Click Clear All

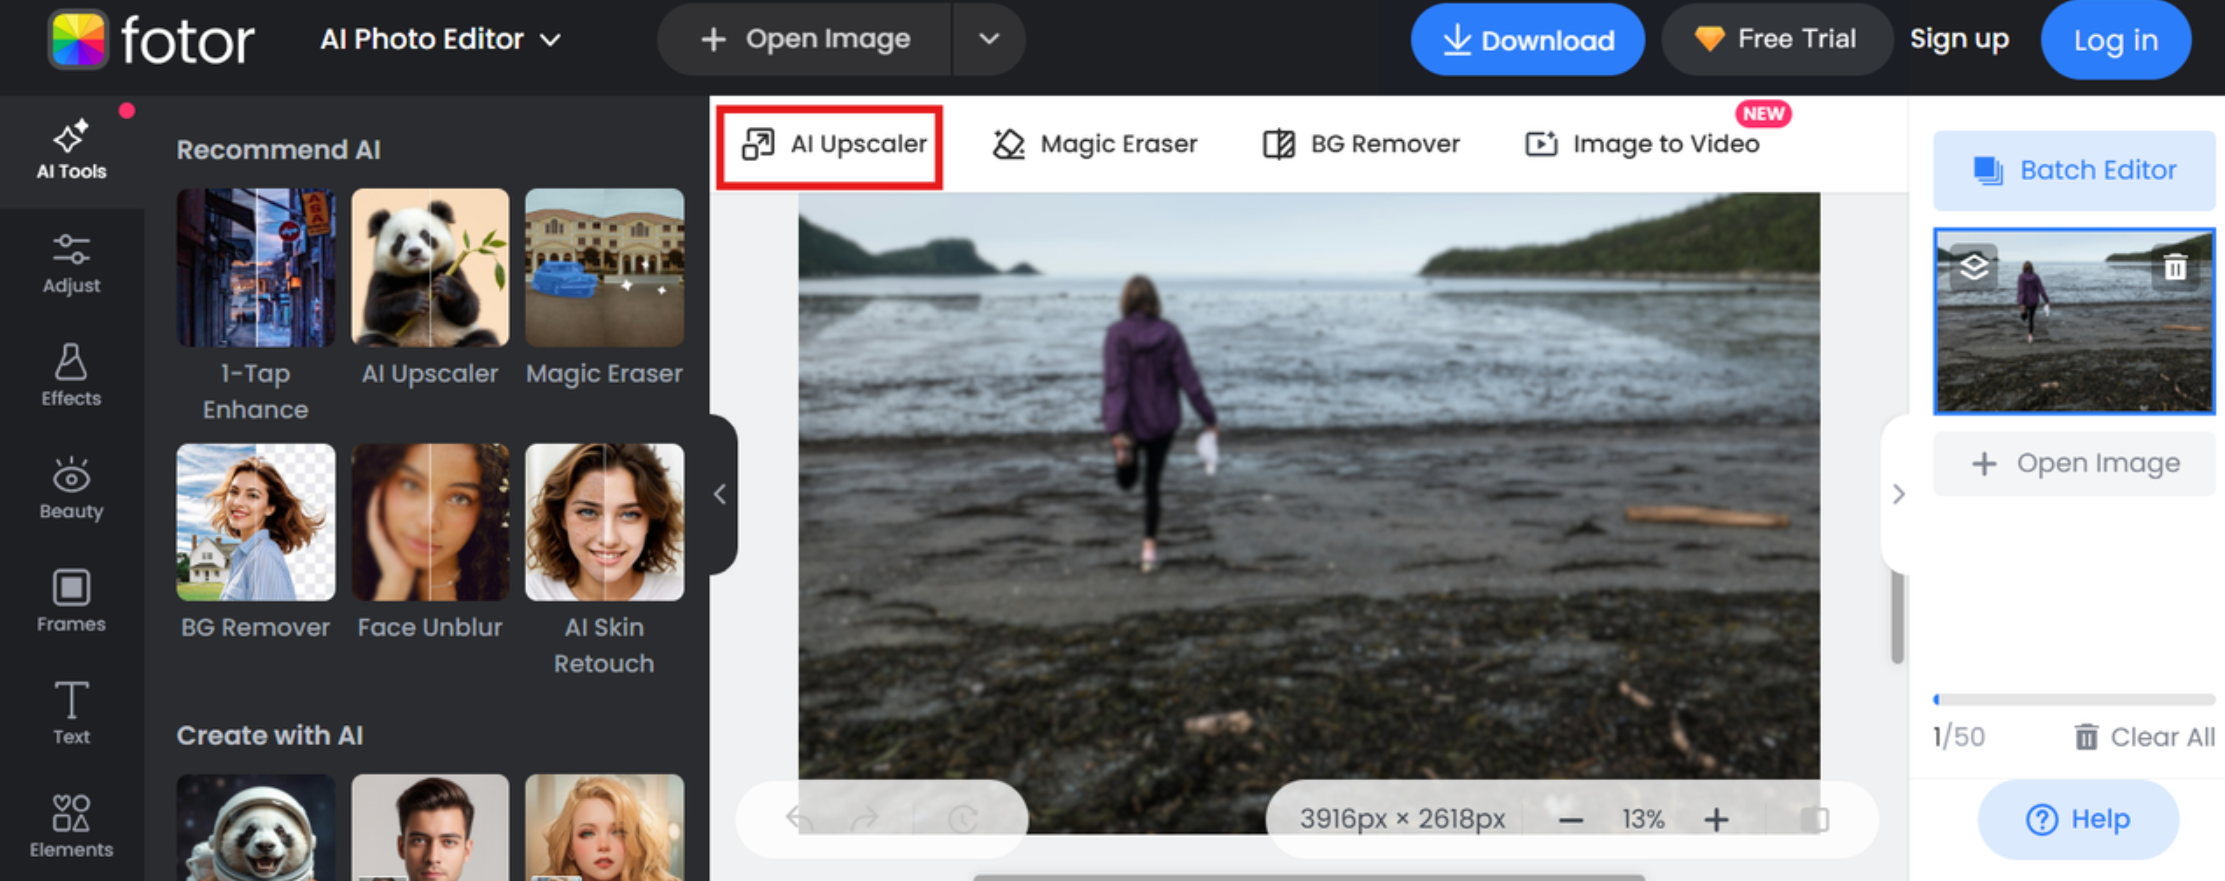2144,737
